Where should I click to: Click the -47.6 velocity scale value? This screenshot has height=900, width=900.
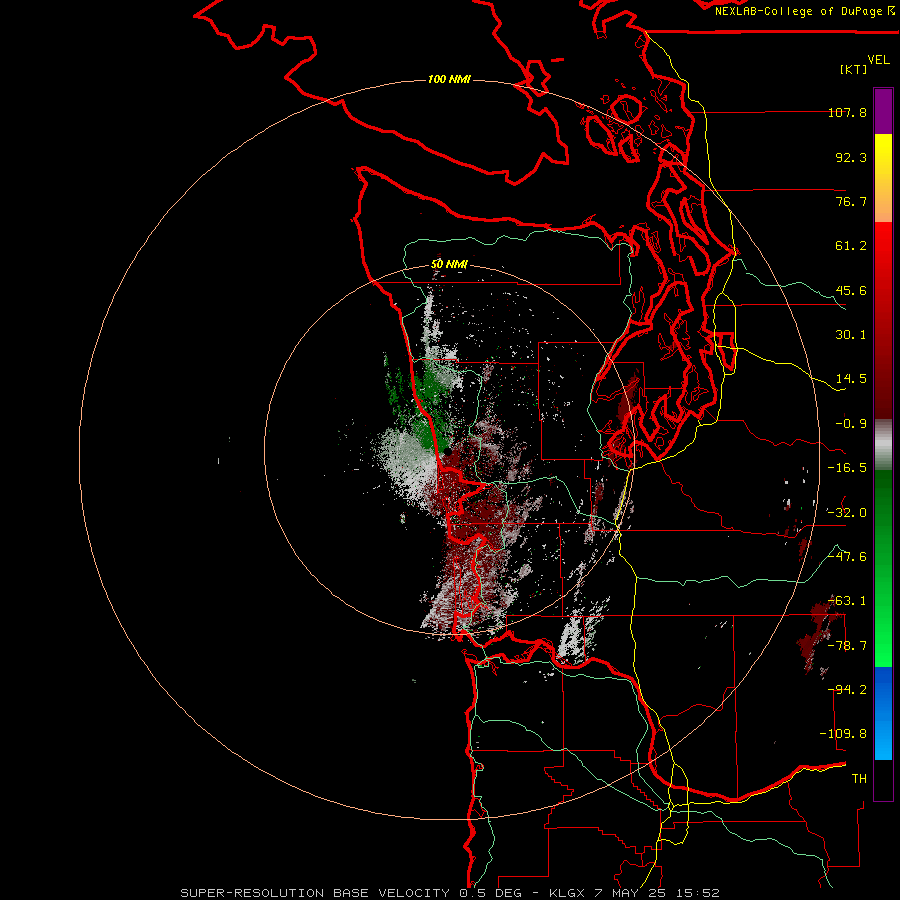[x=847, y=557]
